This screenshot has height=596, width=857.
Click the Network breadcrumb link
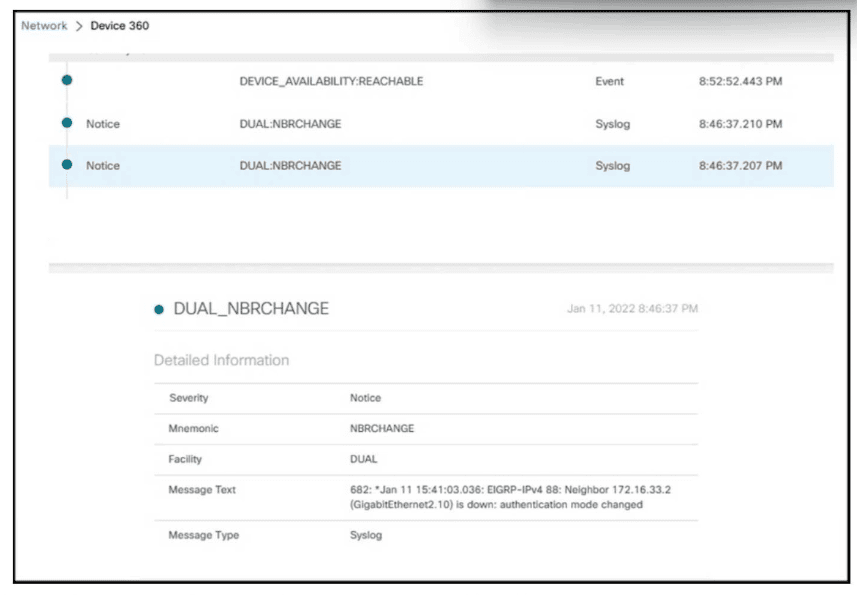coord(44,25)
